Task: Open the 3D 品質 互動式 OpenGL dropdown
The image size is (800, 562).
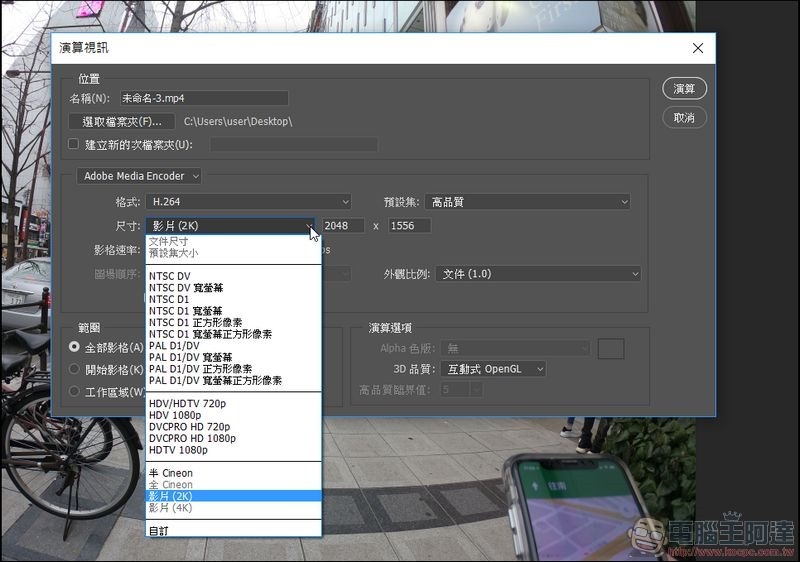Action: coord(493,369)
